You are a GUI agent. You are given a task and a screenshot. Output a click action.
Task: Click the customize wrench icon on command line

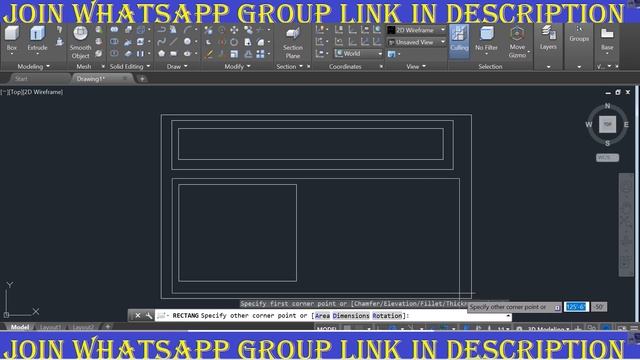tap(149, 316)
